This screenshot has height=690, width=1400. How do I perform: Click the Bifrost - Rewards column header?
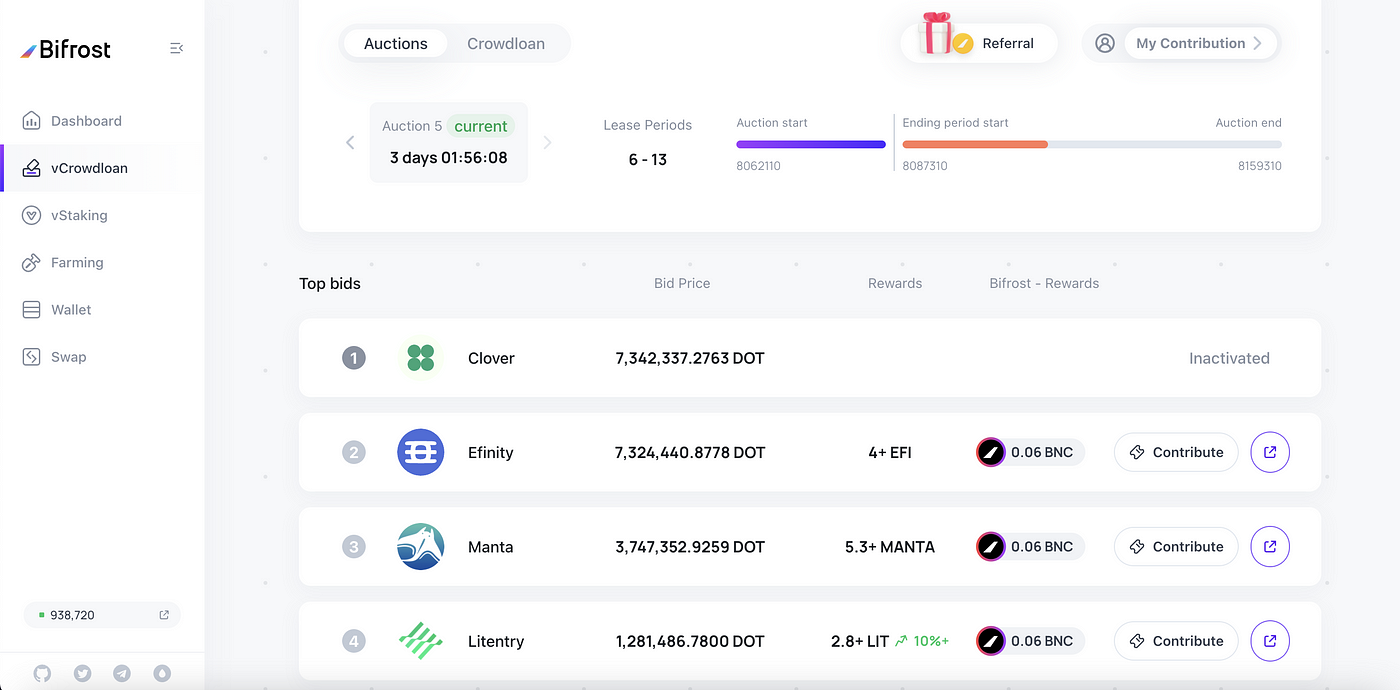(1044, 283)
